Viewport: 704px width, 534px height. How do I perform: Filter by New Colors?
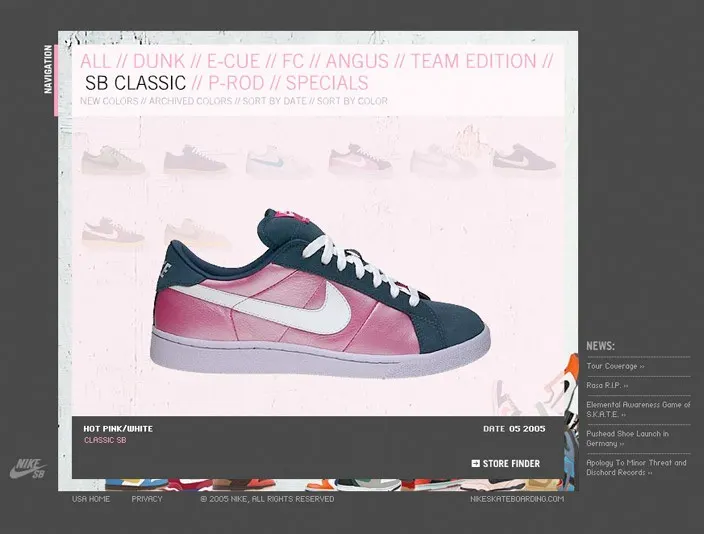[x=109, y=101]
